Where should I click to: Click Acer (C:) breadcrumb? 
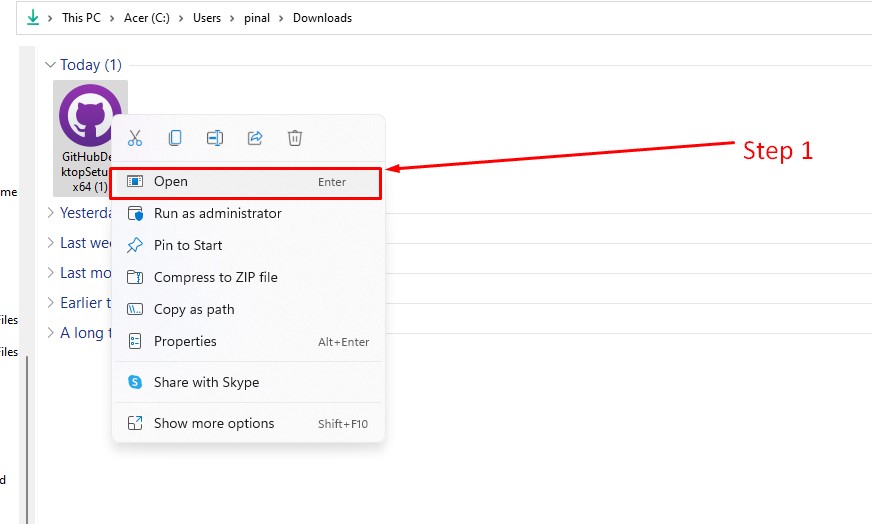(147, 18)
